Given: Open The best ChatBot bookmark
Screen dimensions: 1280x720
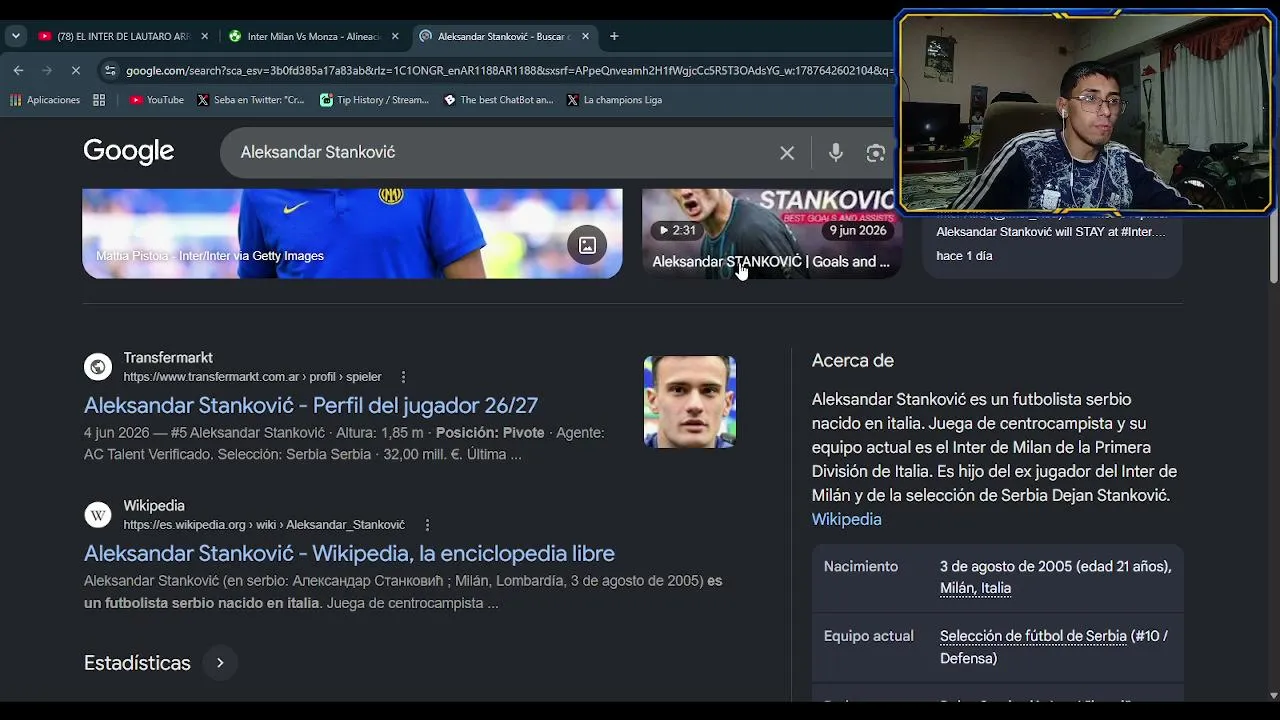Looking at the screenshot, I should (498, 100).
